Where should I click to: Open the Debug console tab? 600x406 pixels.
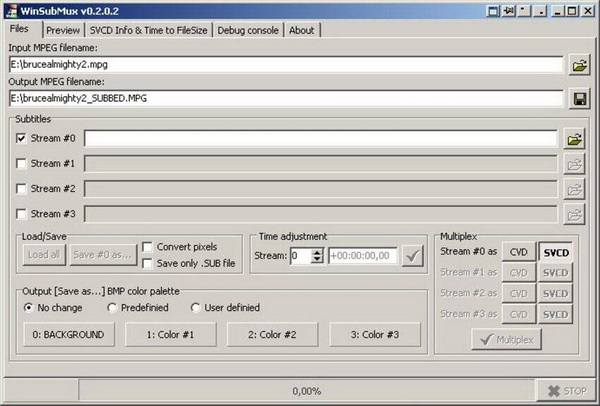(249, 30)
